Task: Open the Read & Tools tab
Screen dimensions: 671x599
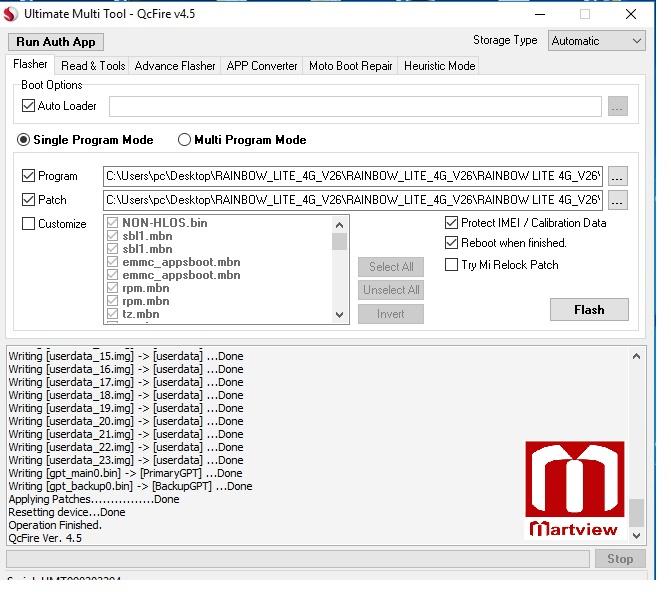Action: pos(93,66)
